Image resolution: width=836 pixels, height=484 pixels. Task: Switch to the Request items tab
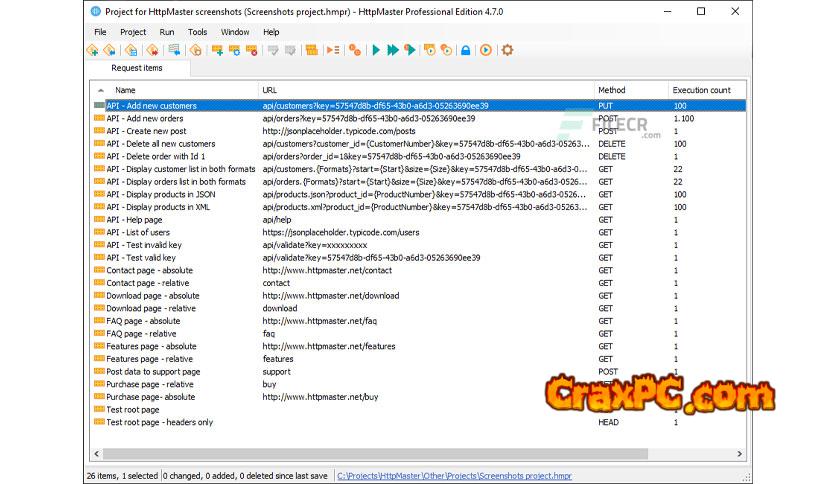tap(136, 68)
